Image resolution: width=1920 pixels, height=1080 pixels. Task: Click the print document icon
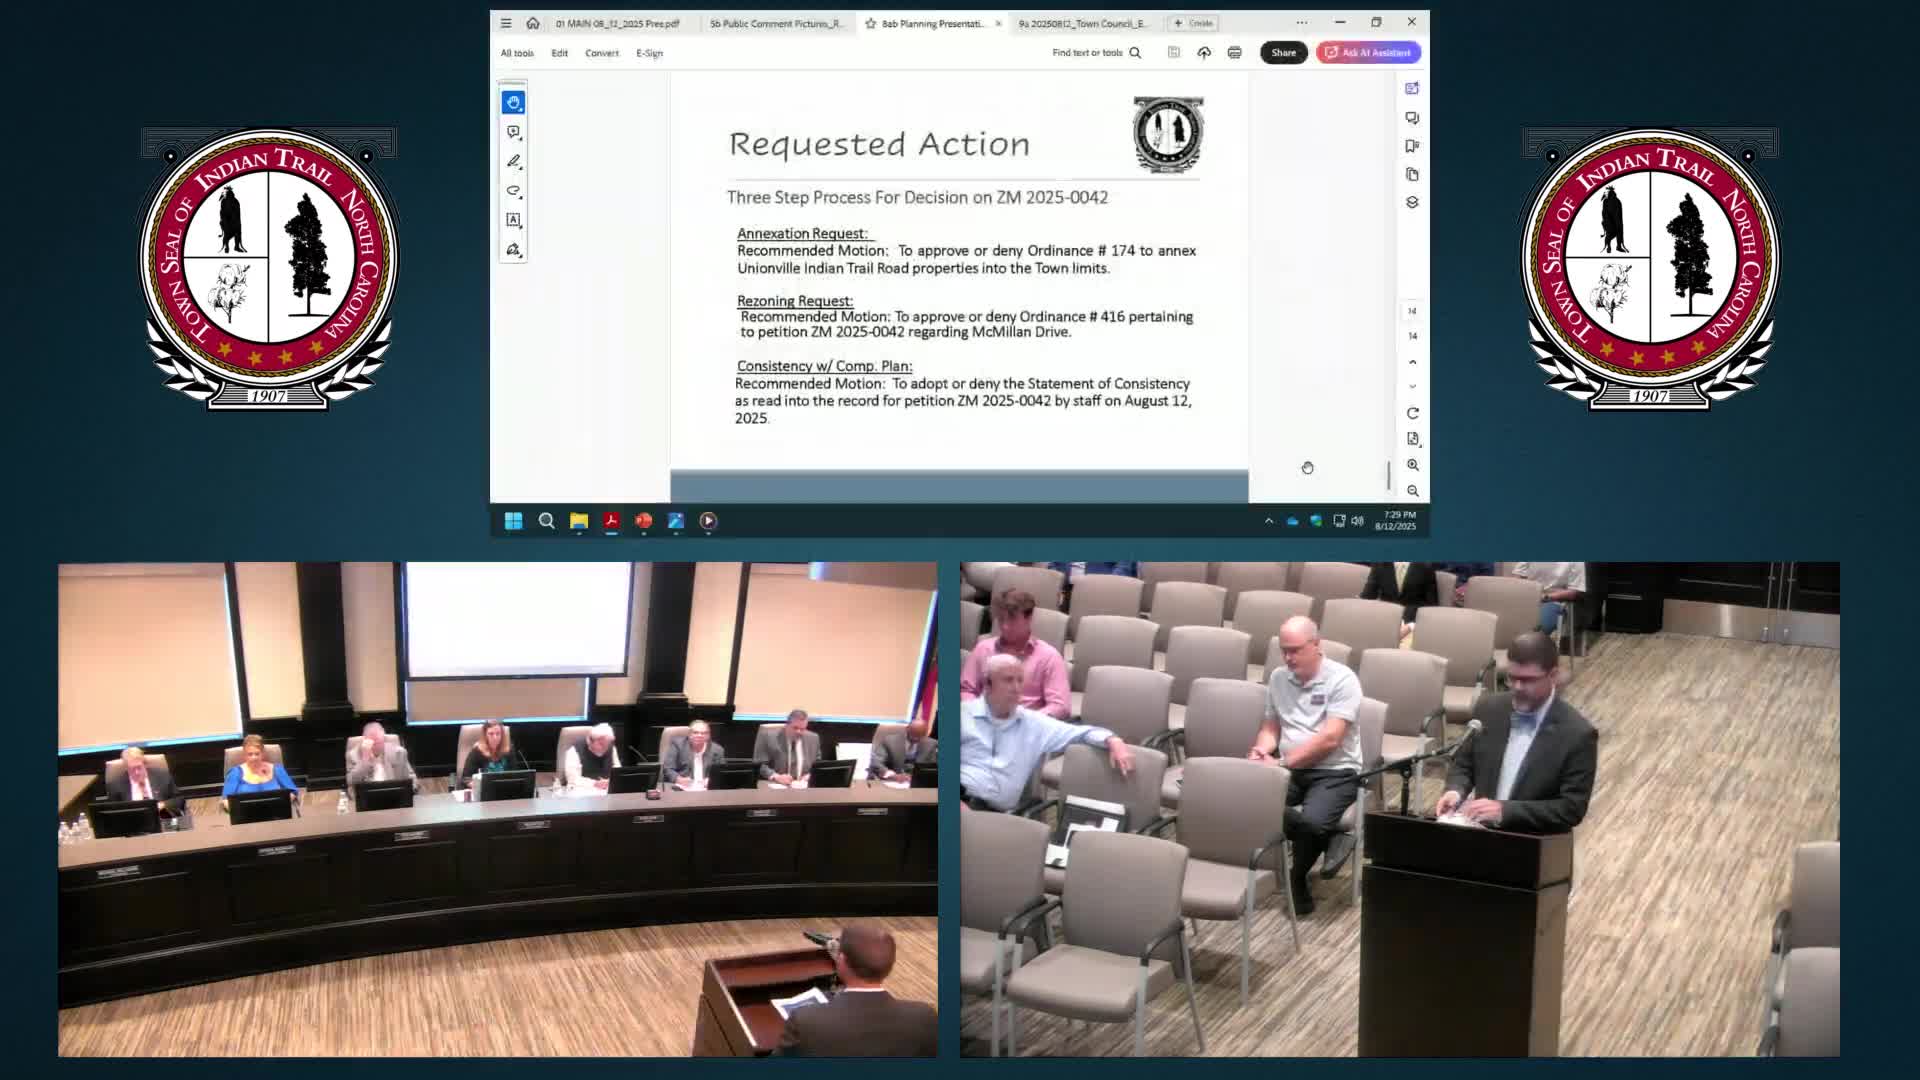(x=1234, y=53)
